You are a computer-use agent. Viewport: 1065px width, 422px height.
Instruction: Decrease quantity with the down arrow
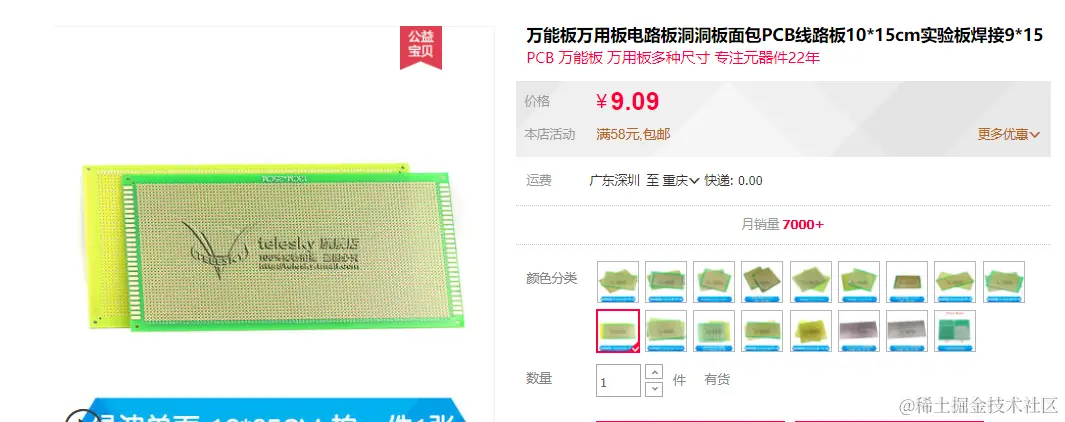click(653, 389)
